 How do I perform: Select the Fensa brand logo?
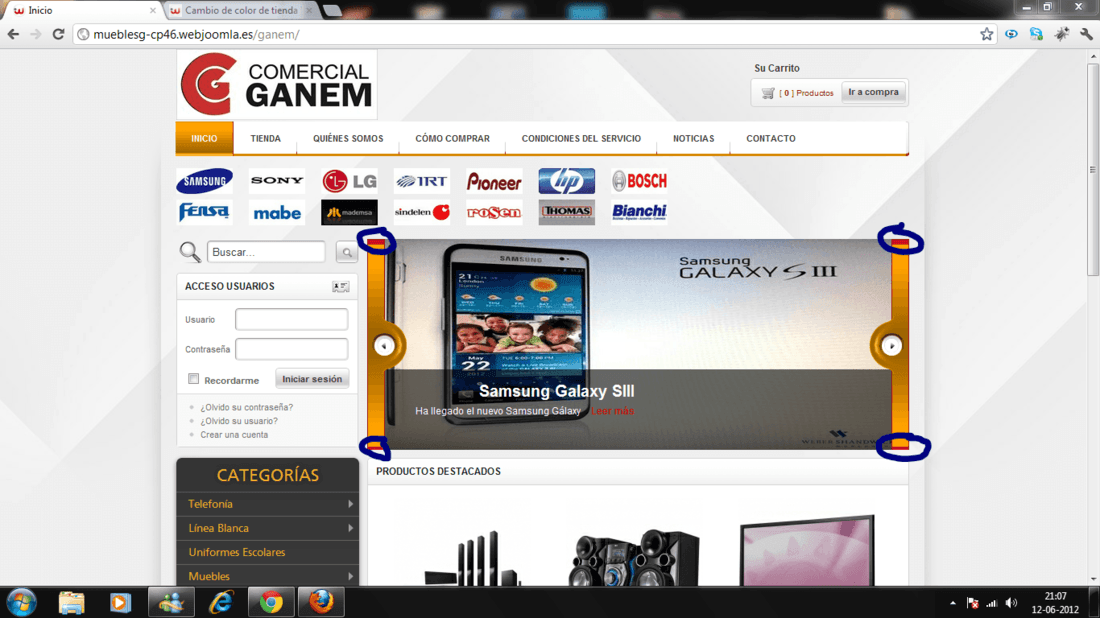coord(204,212)
